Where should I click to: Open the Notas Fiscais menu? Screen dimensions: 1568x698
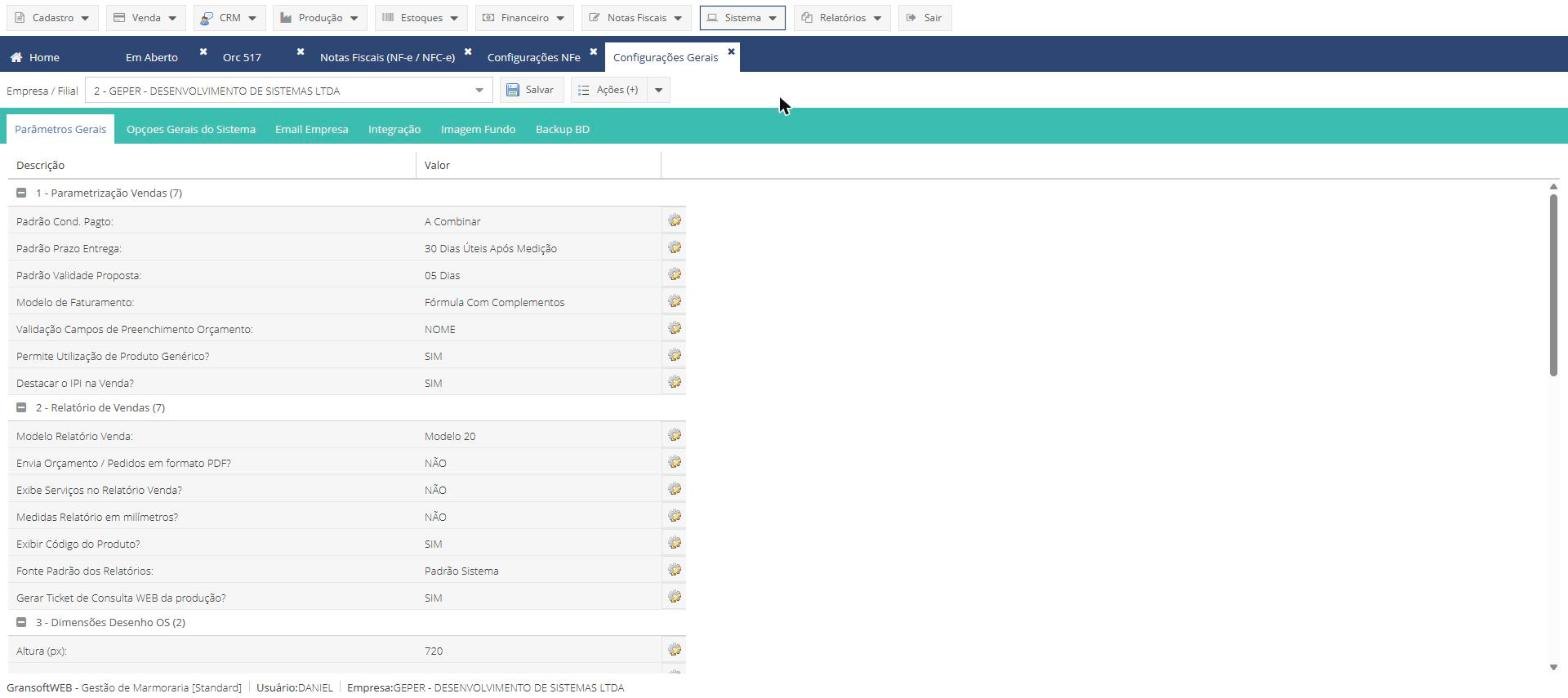point(636,18)
